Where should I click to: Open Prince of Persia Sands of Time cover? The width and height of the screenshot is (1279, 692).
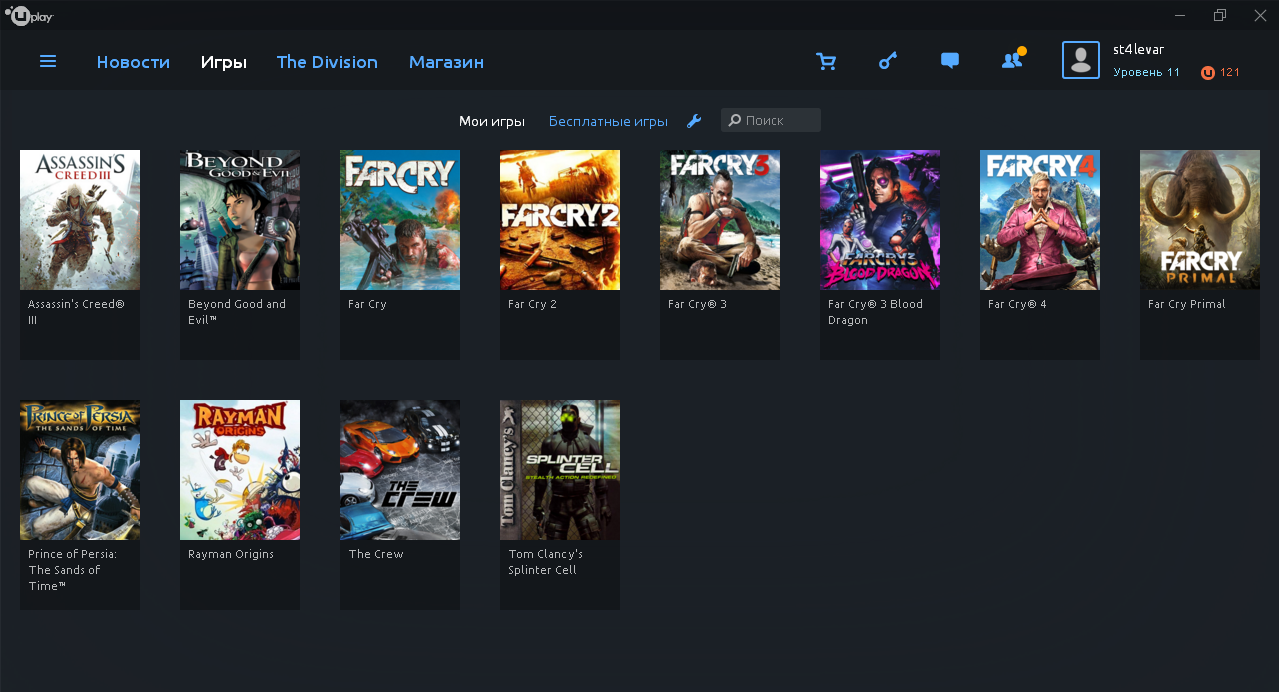[x=80, y=470]
